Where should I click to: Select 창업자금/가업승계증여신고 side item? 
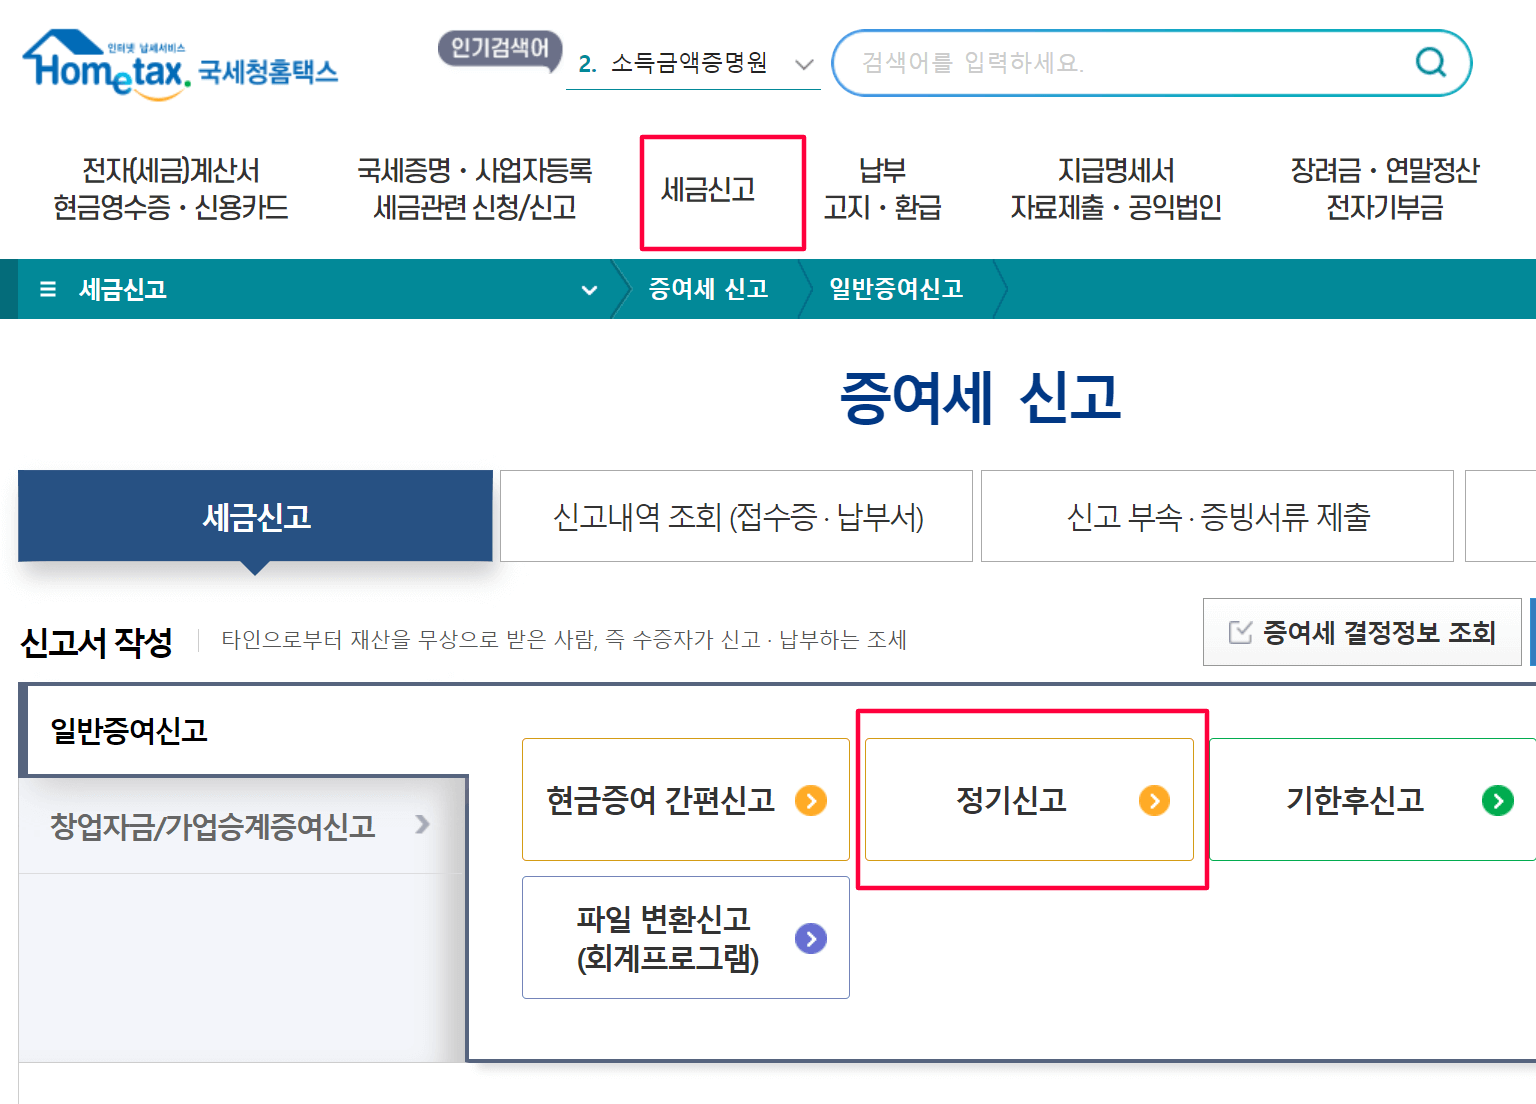[x=242, y=825]
